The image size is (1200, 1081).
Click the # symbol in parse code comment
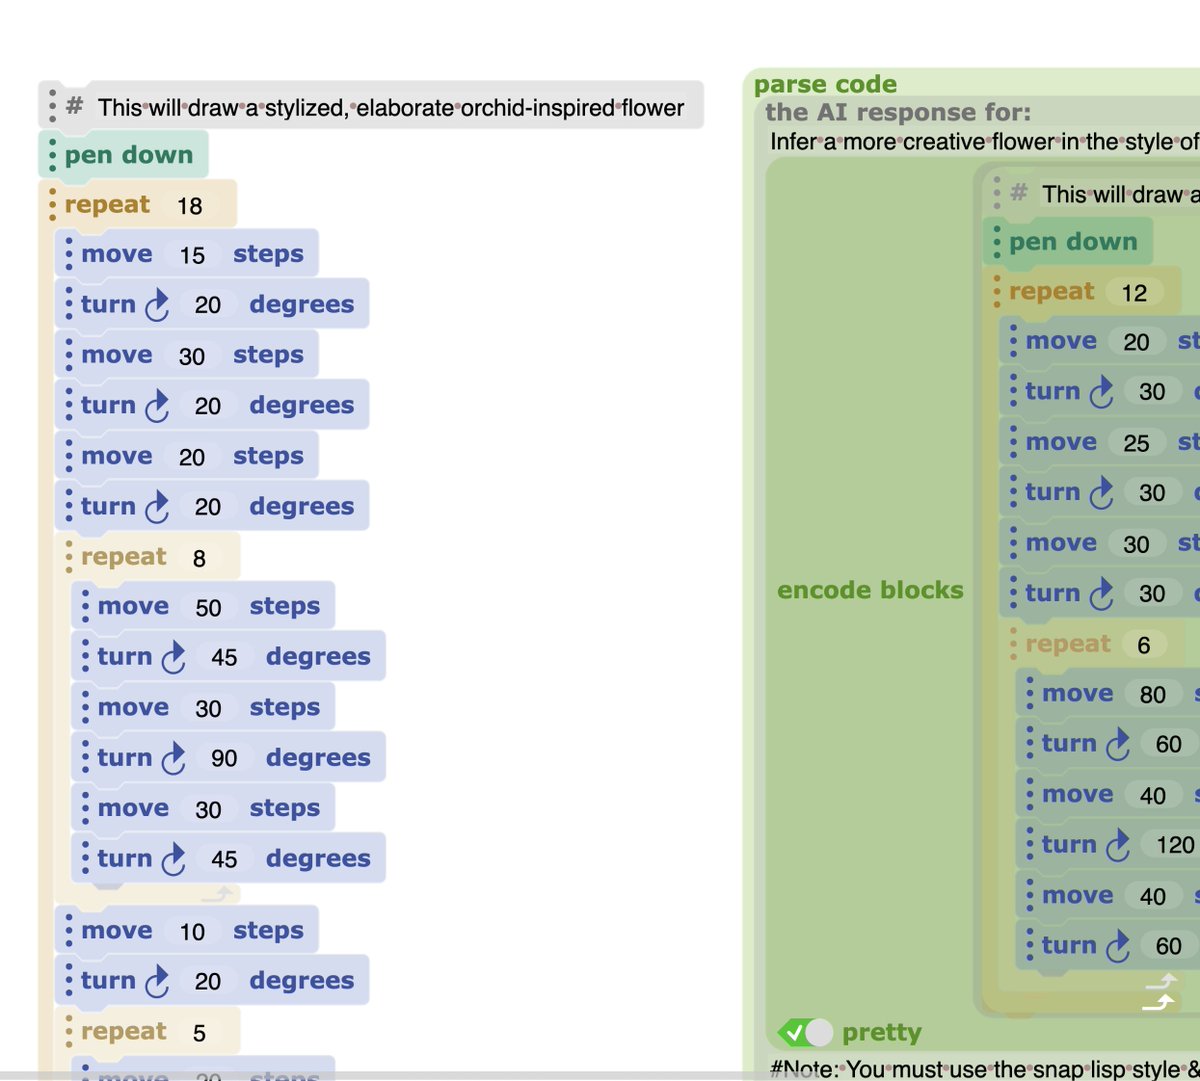tap(1018, 193)
